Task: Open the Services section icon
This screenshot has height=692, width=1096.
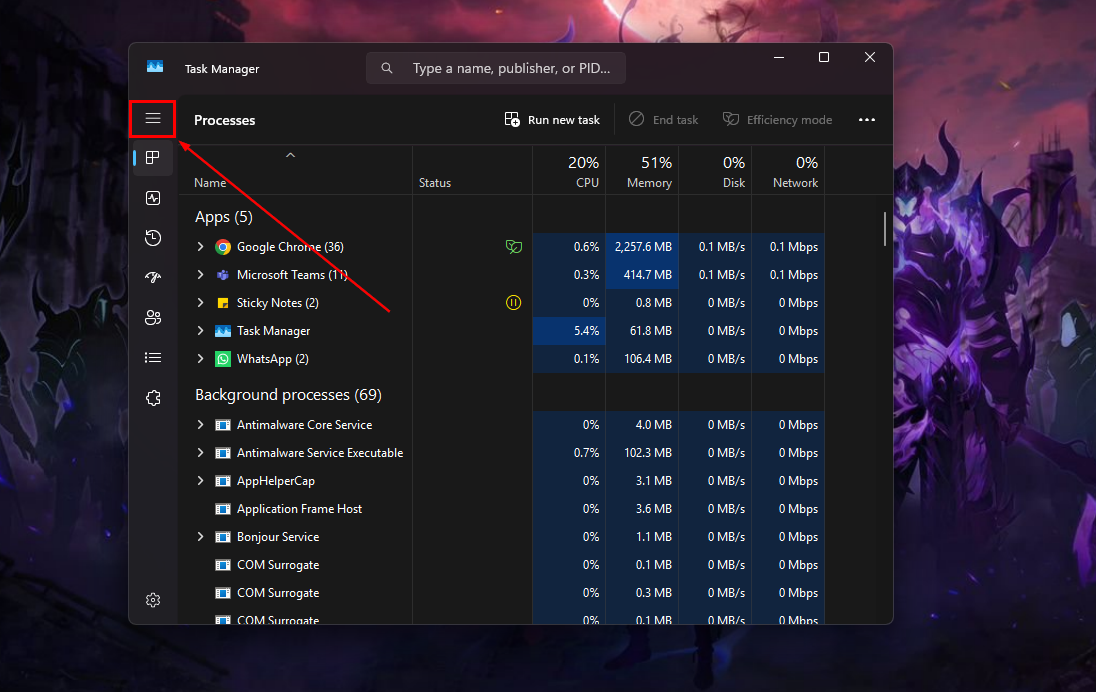Action: pos(152,397)
